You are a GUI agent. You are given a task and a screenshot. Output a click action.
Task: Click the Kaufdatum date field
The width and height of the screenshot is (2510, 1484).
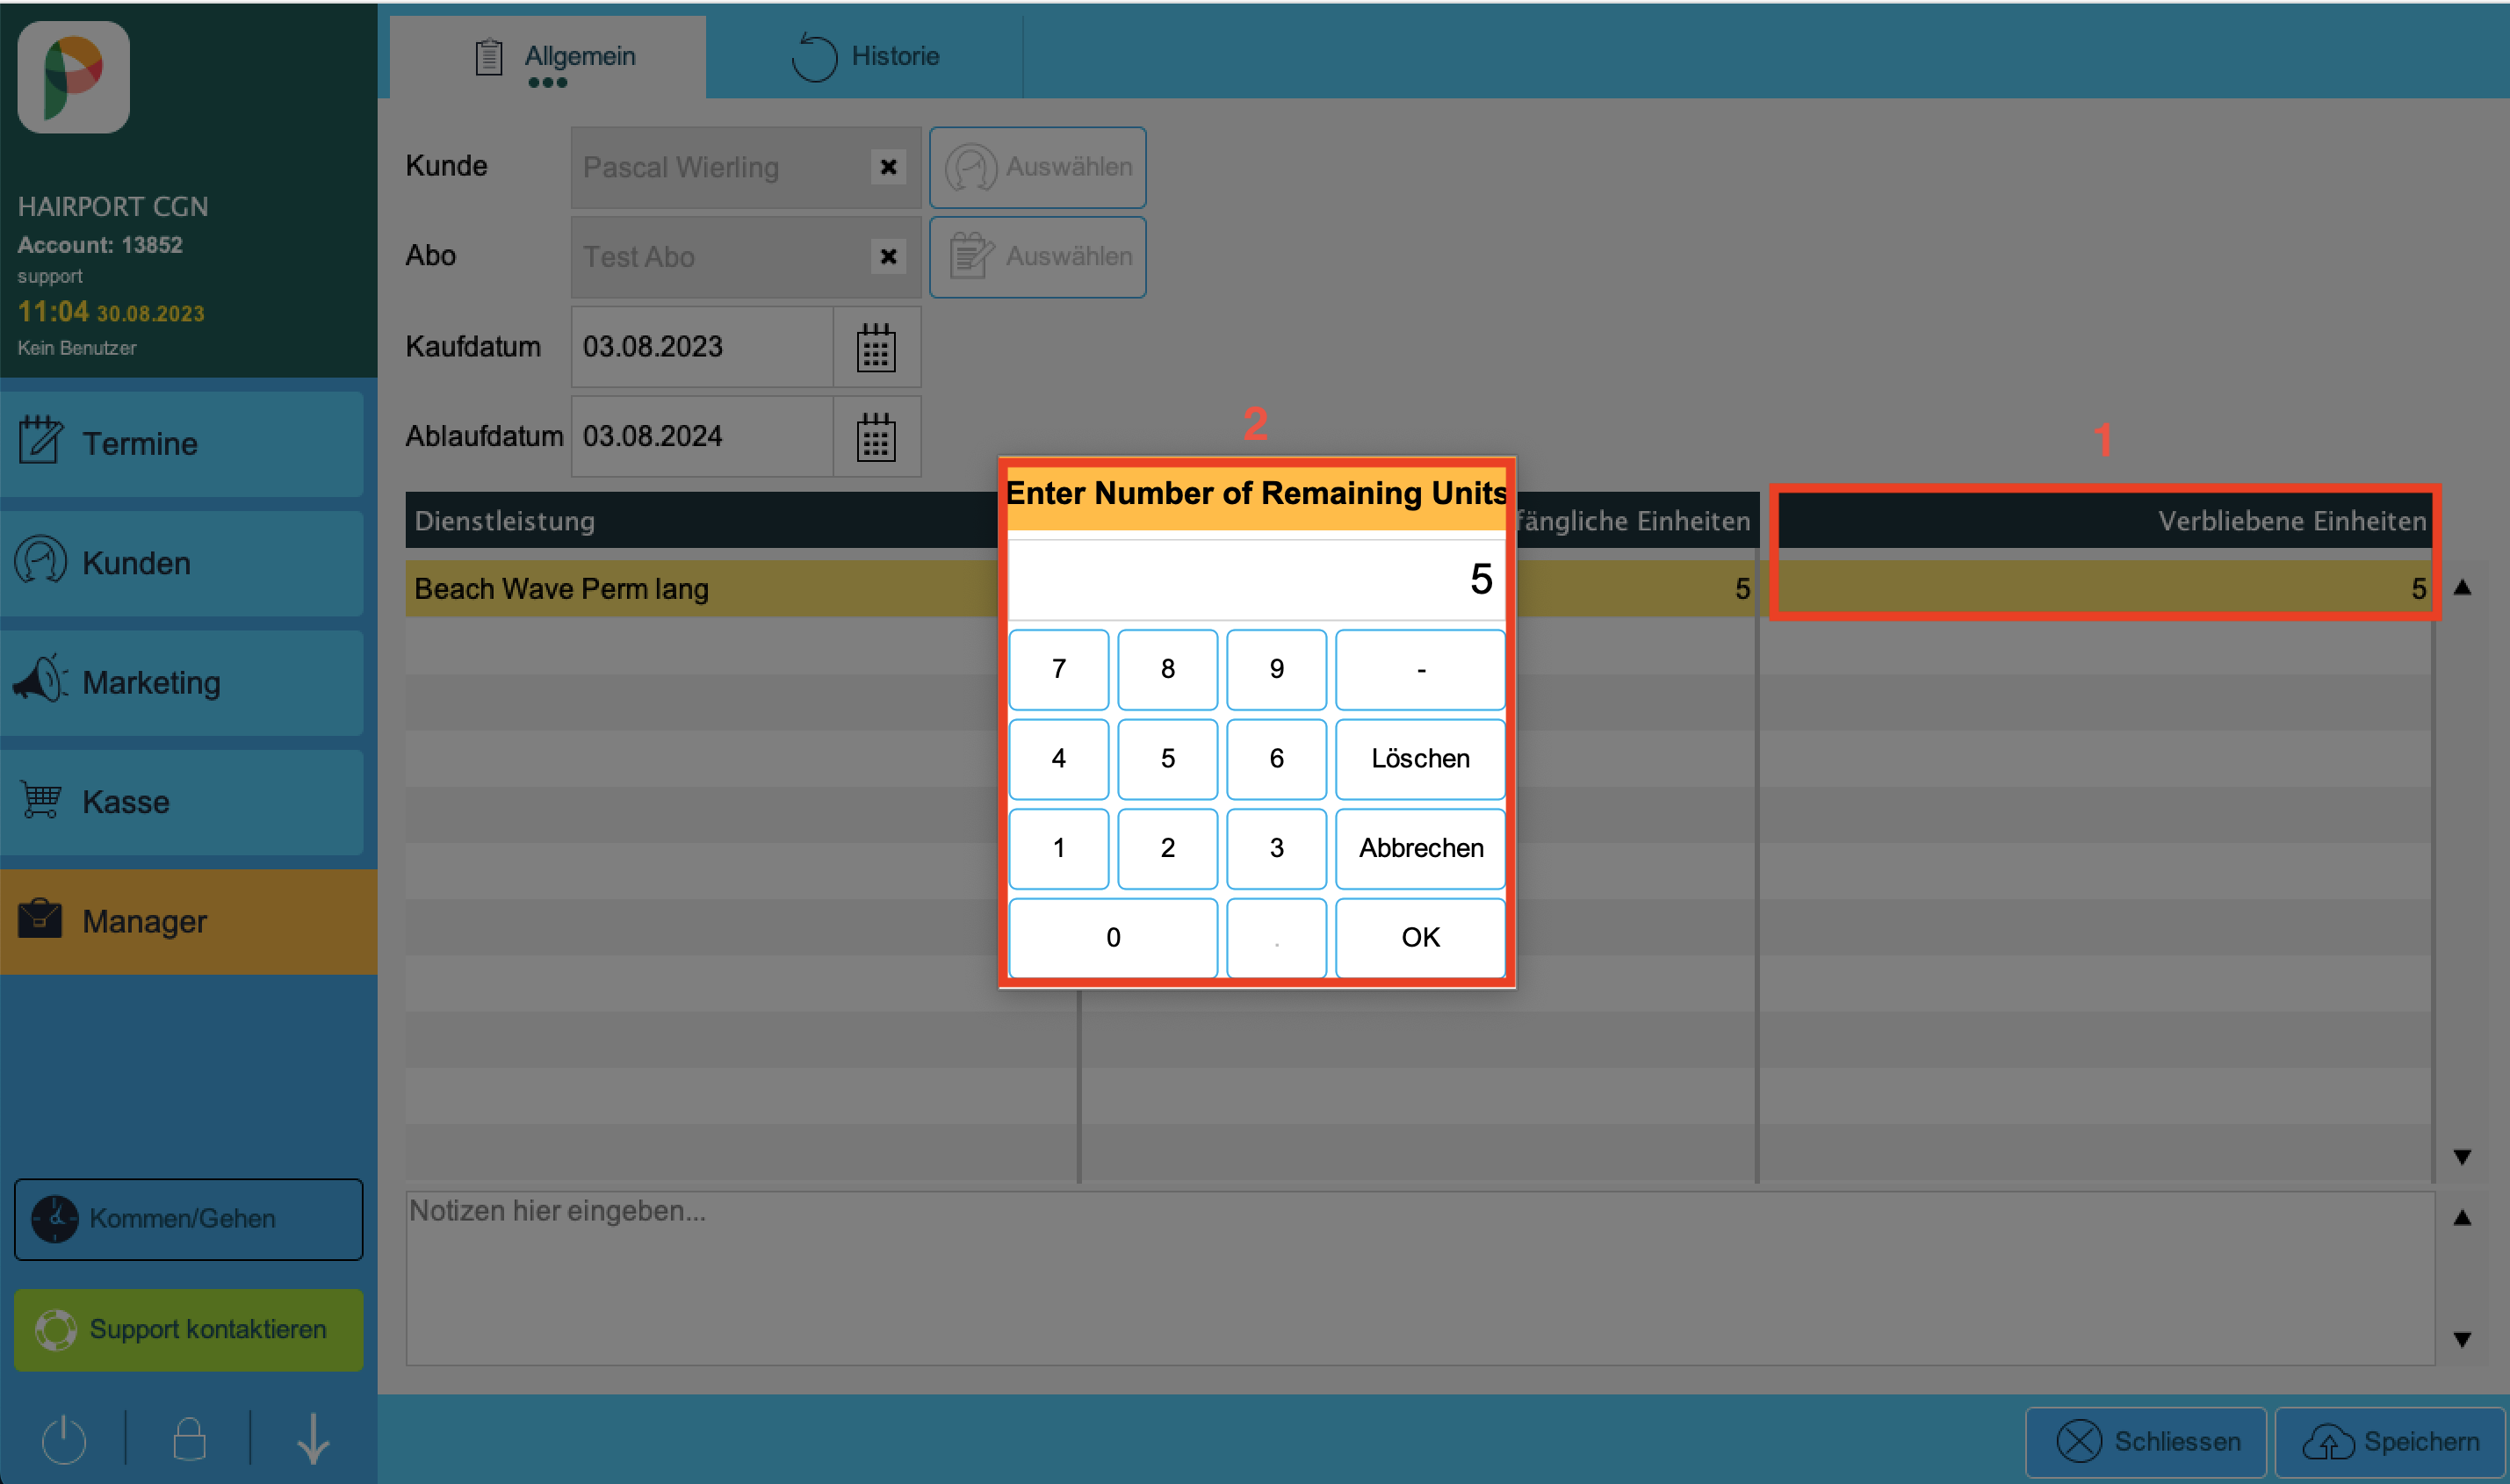(702, 347)
